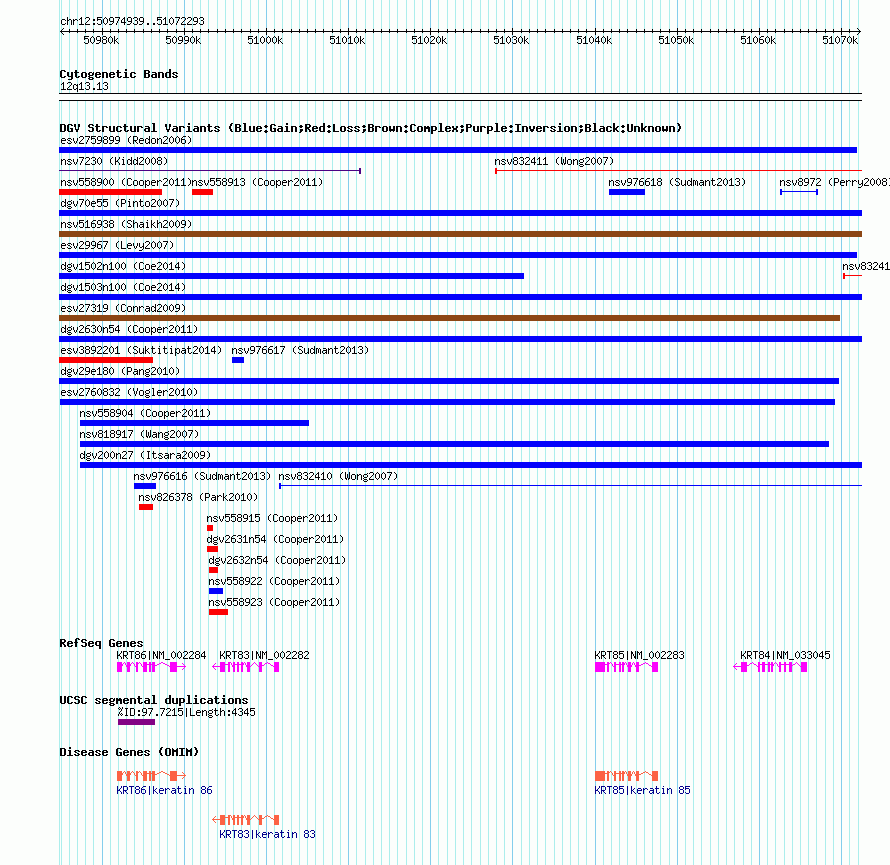Click the Disease Genes (OMIM) track title
Screen dimensions: 890x865
pos(129,753)
